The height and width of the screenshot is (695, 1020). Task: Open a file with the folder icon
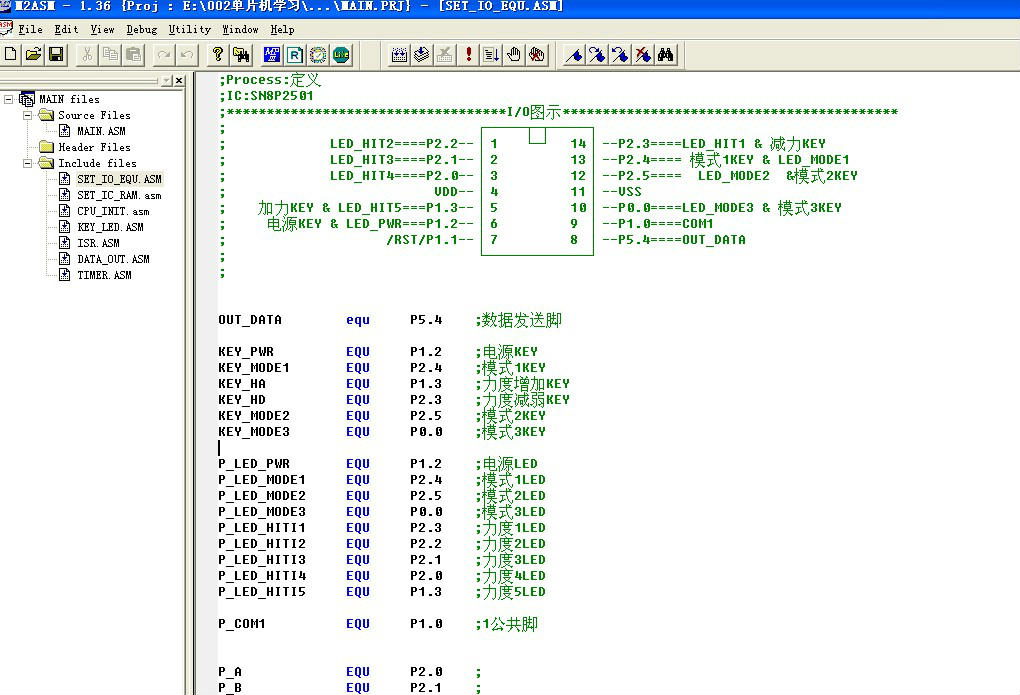point(33,54)
